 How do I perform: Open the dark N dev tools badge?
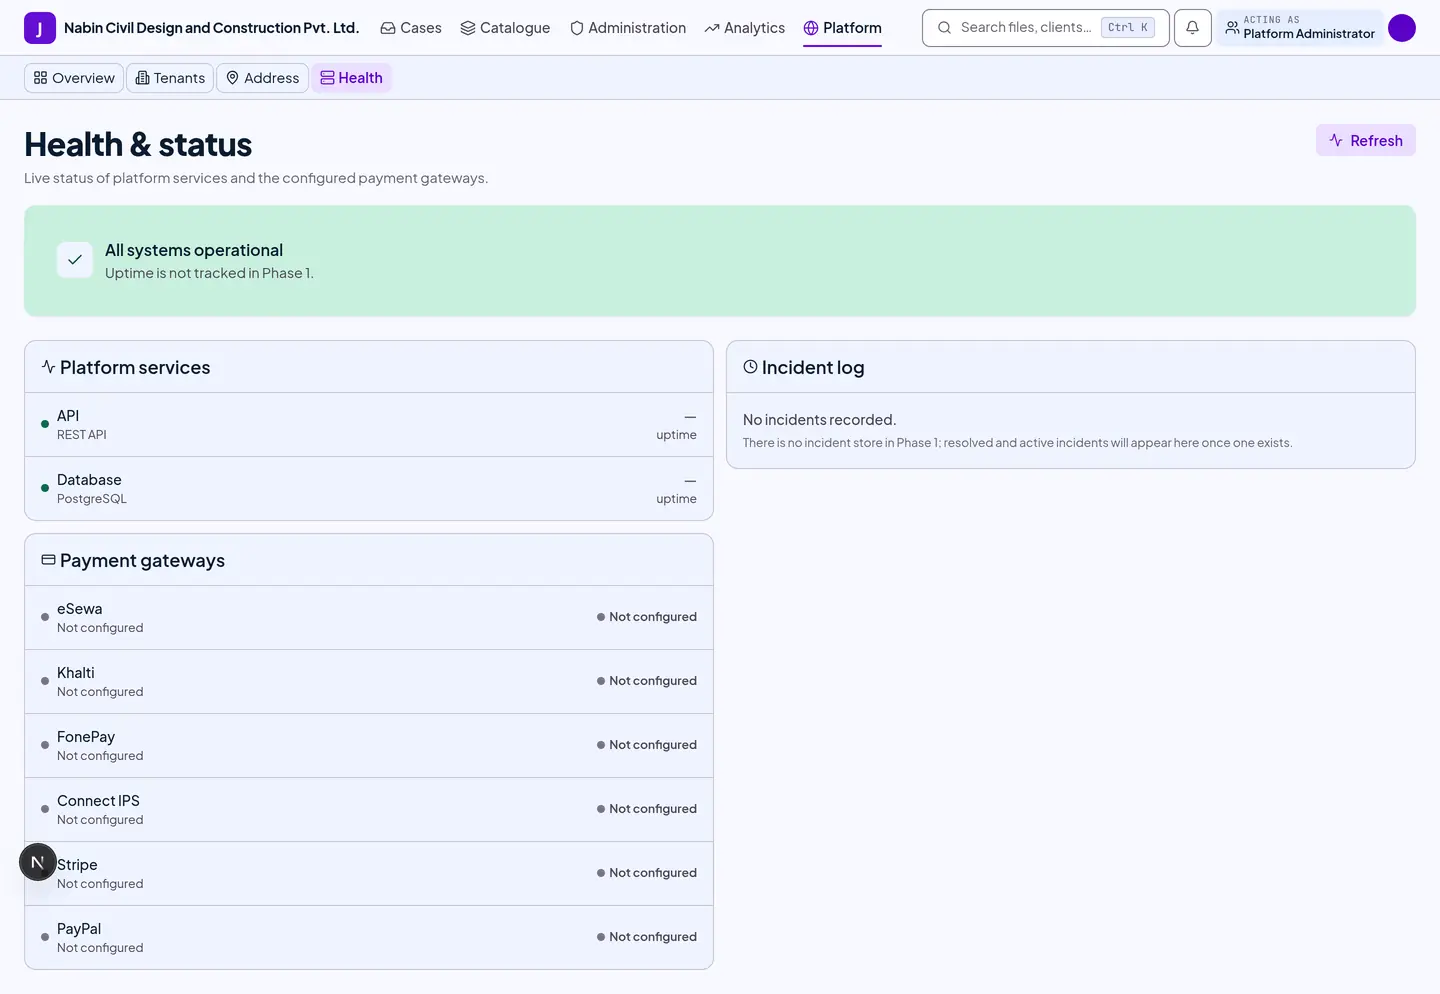38,862
